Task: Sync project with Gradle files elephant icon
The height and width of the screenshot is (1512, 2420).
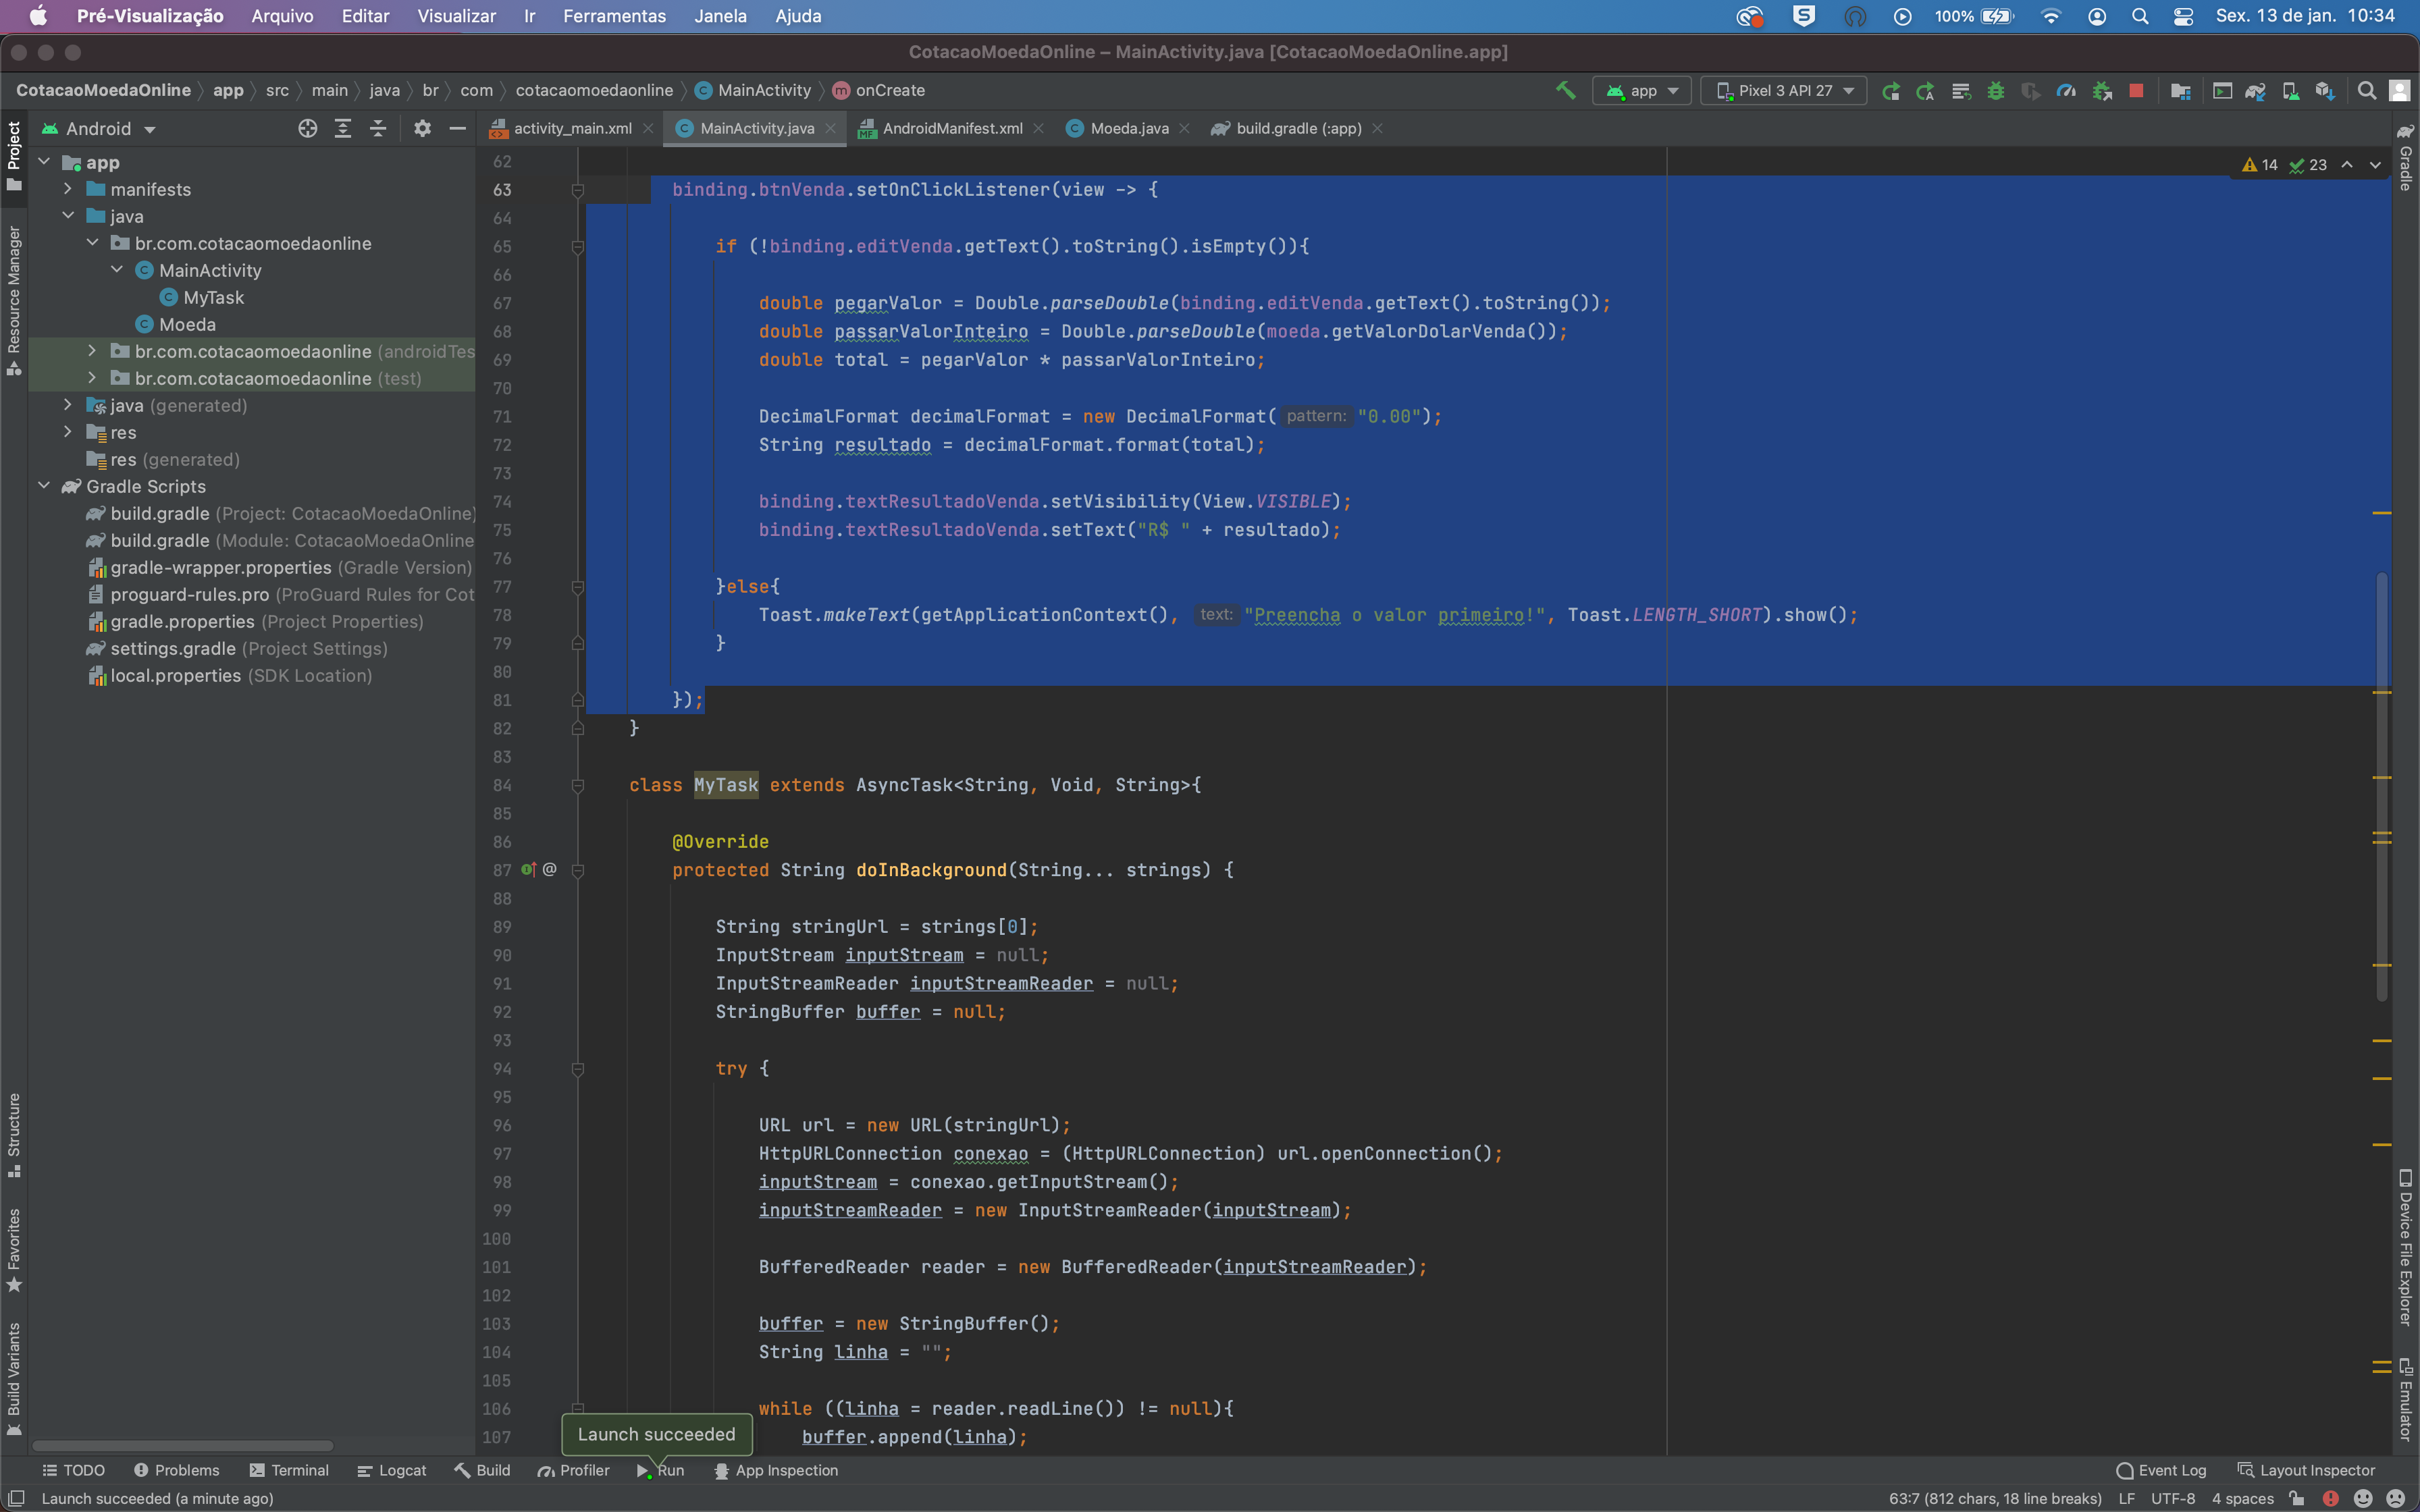Action: (2255, 91)
